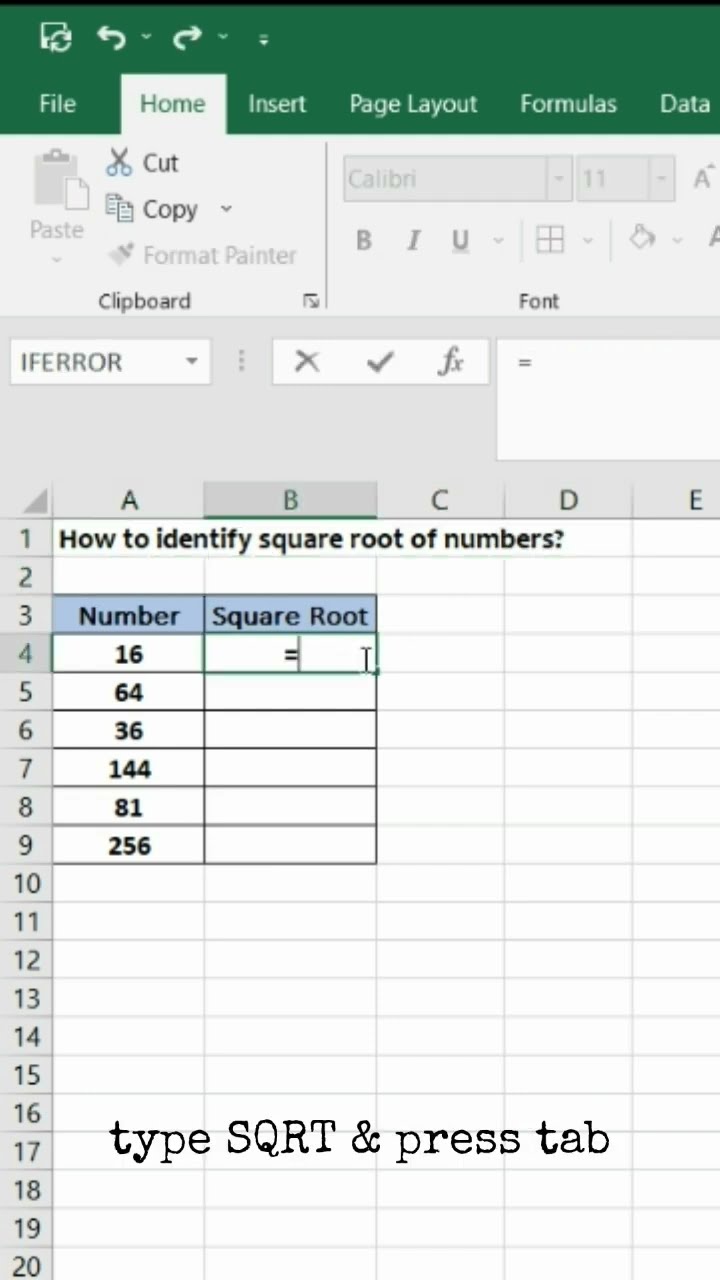Toggle Italic formatting
The image size is (720, 1280).
coord(412,240)
